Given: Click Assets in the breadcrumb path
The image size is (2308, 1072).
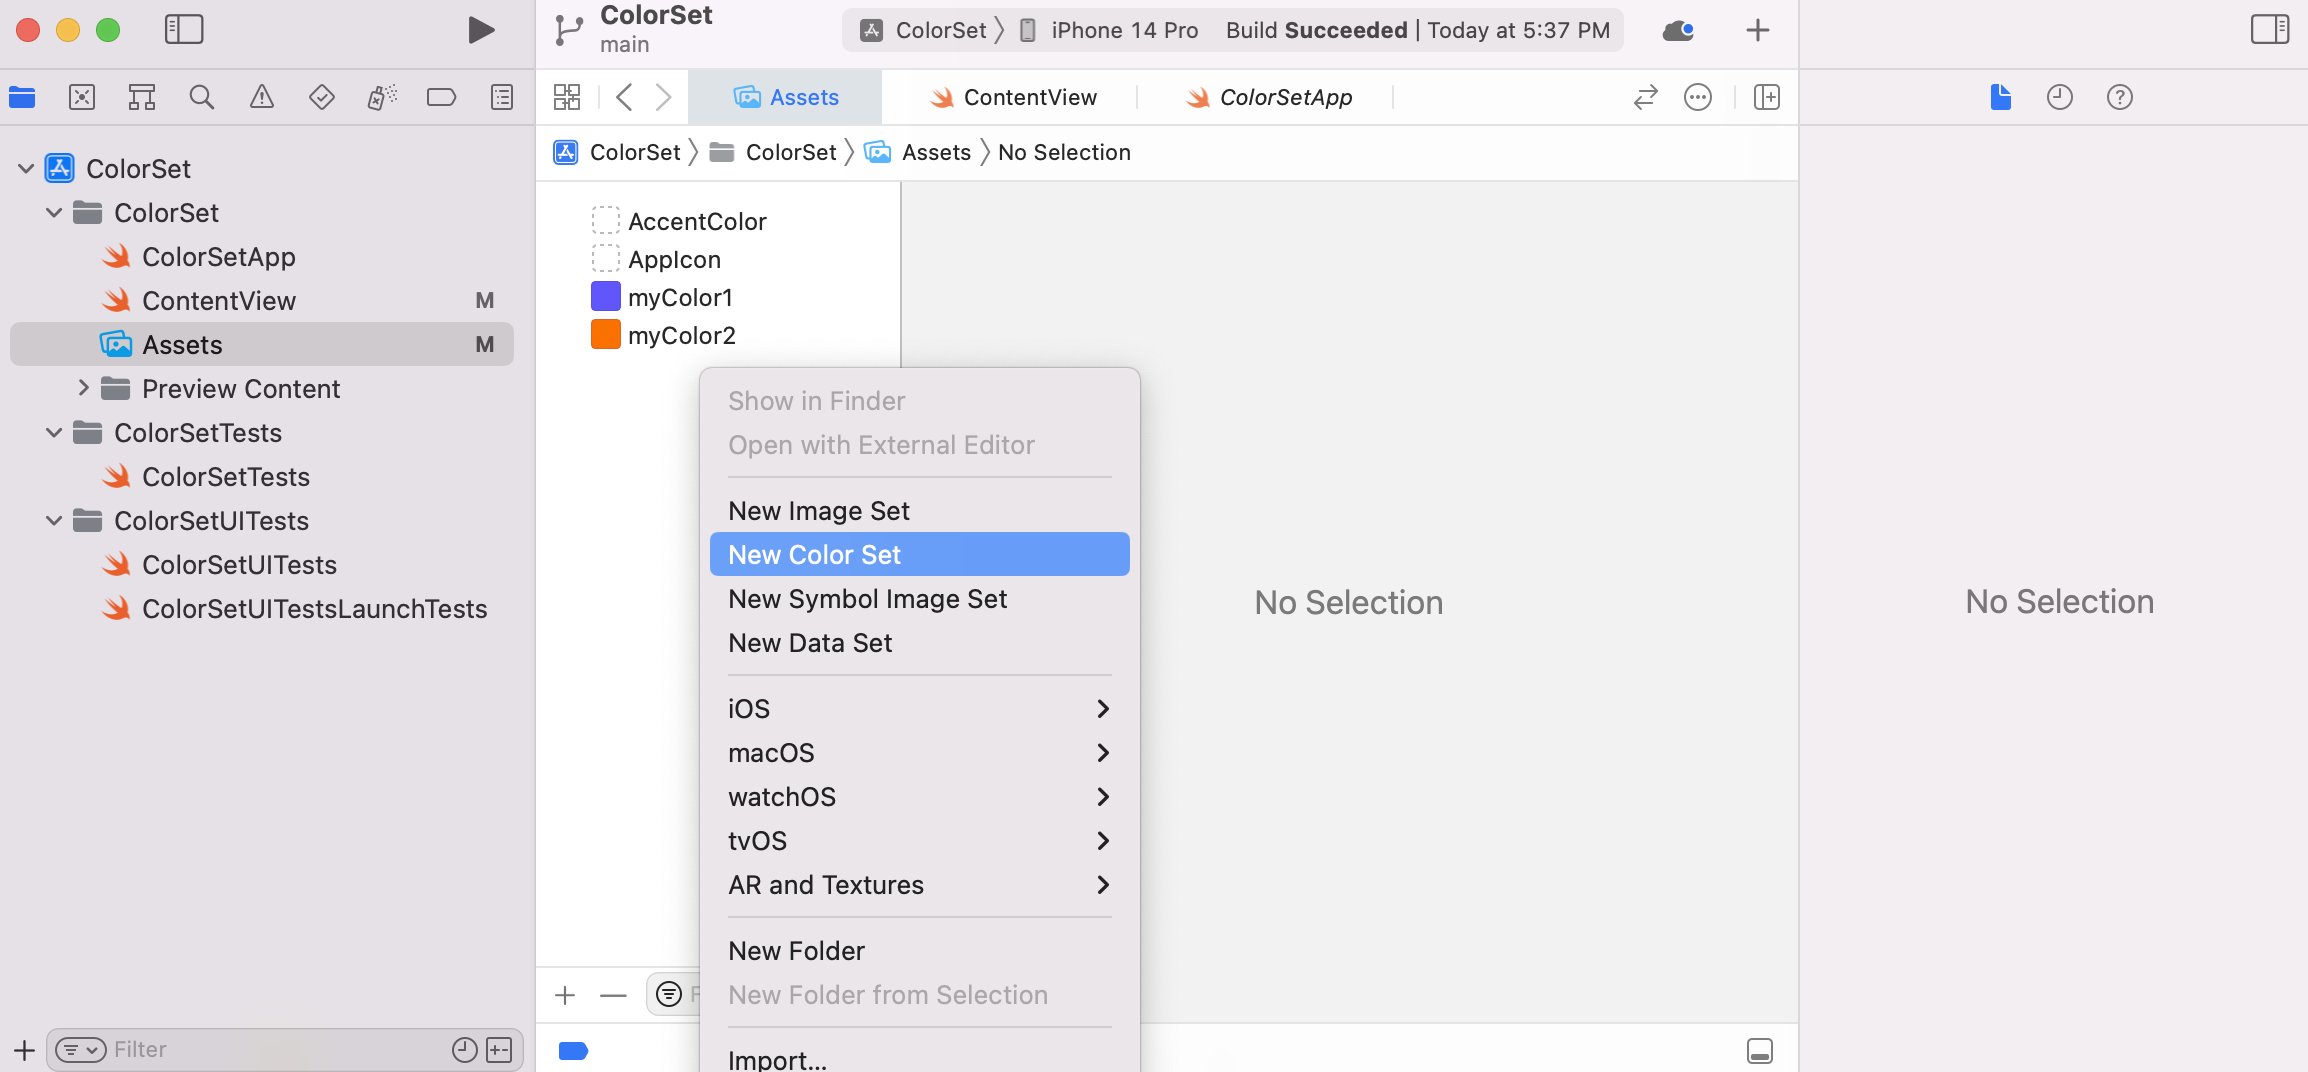Looking at the screenshot, I should coord(918,152).
